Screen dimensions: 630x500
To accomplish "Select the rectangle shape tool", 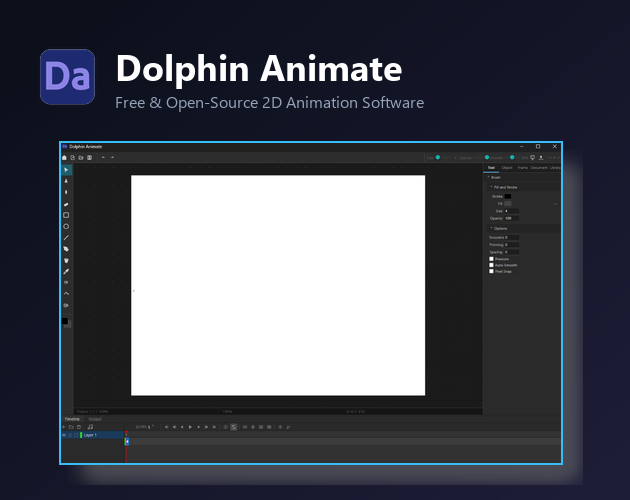I will [66, 215].
